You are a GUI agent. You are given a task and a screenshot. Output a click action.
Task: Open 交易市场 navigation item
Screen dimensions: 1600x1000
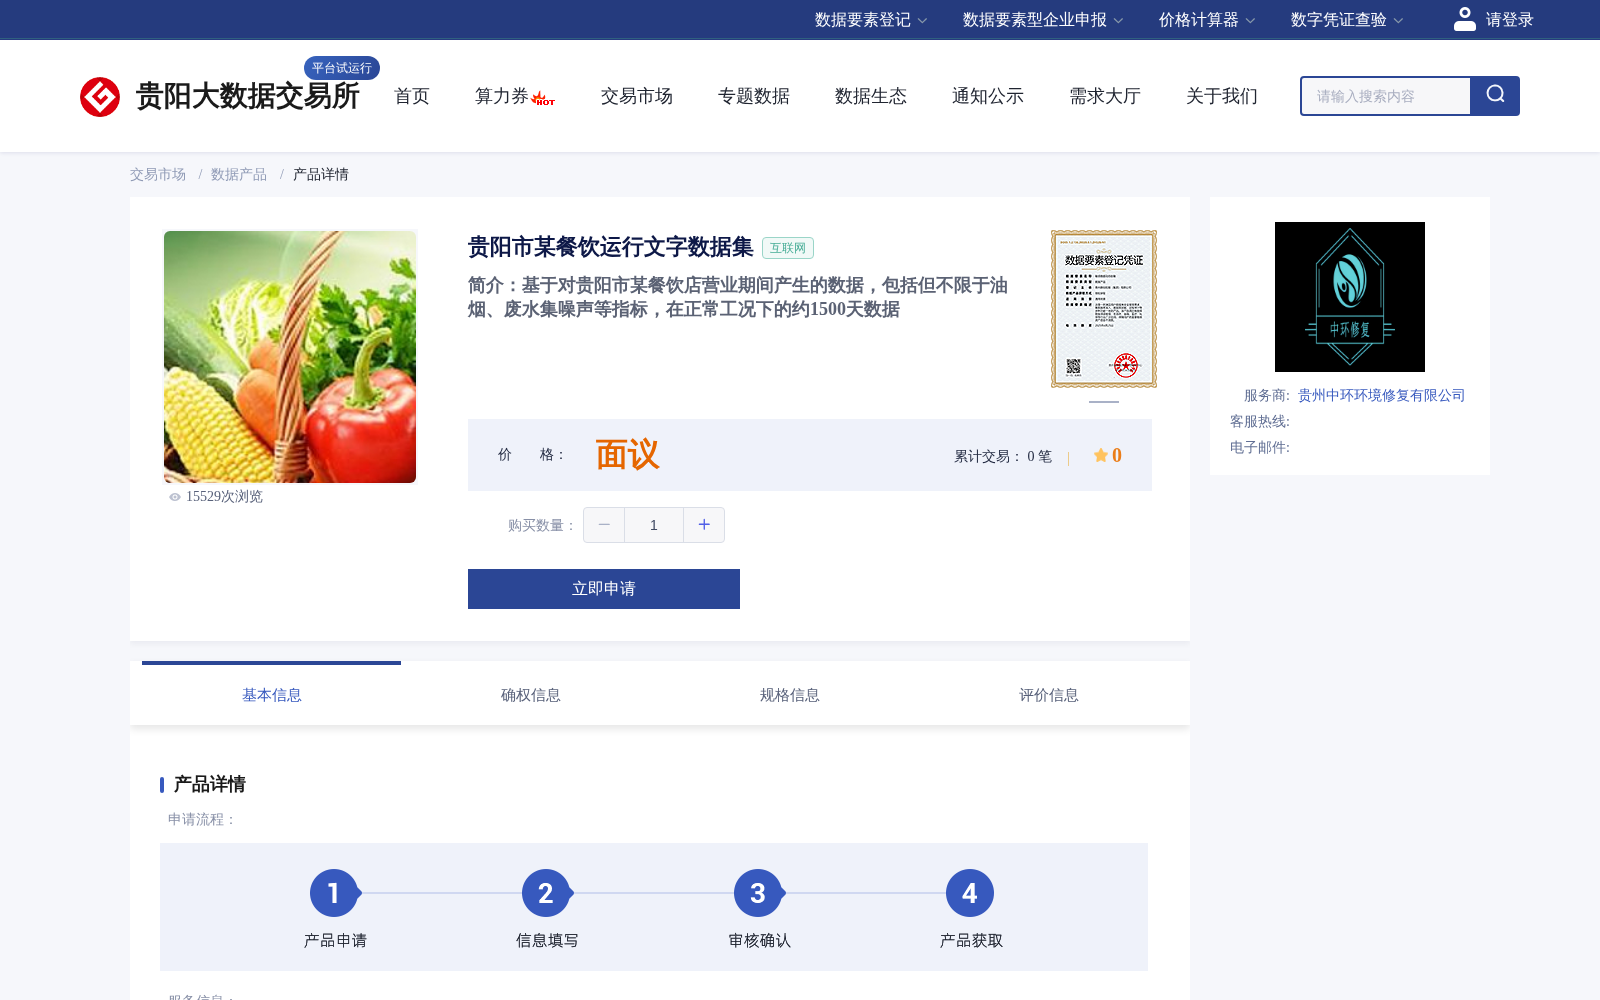pyautogui.click(x=637, y=96)
